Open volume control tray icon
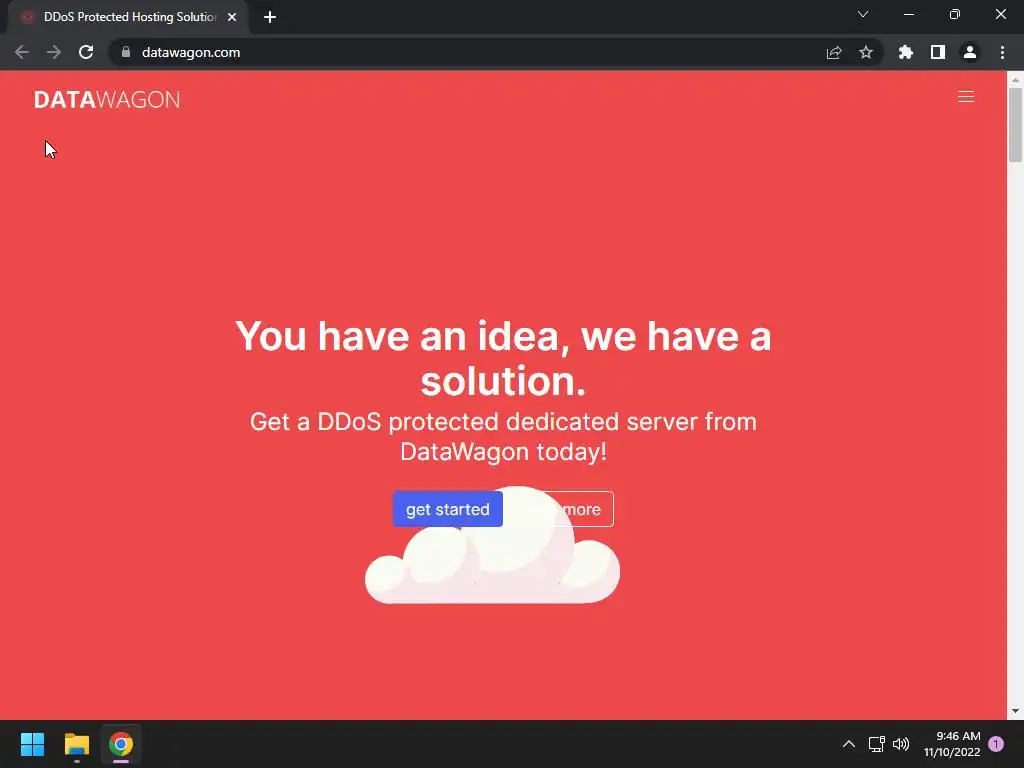This screenshot has width=1024, height=768. (901, 744)
